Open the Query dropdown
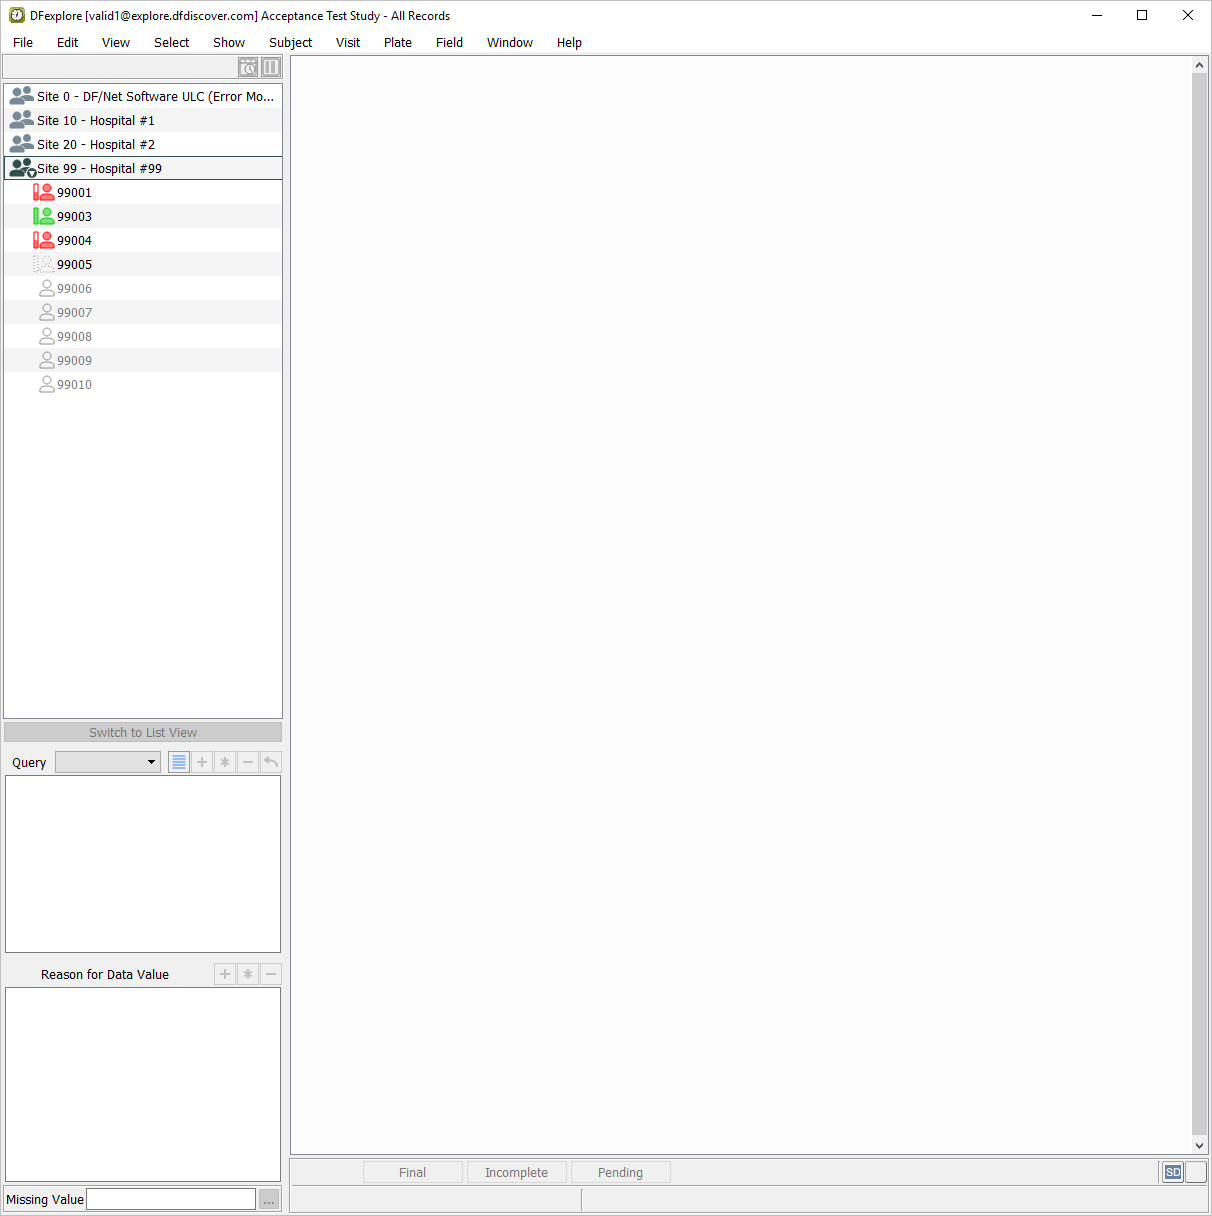This screenshot has width=1212, height=1216. [x=108, y=762]
